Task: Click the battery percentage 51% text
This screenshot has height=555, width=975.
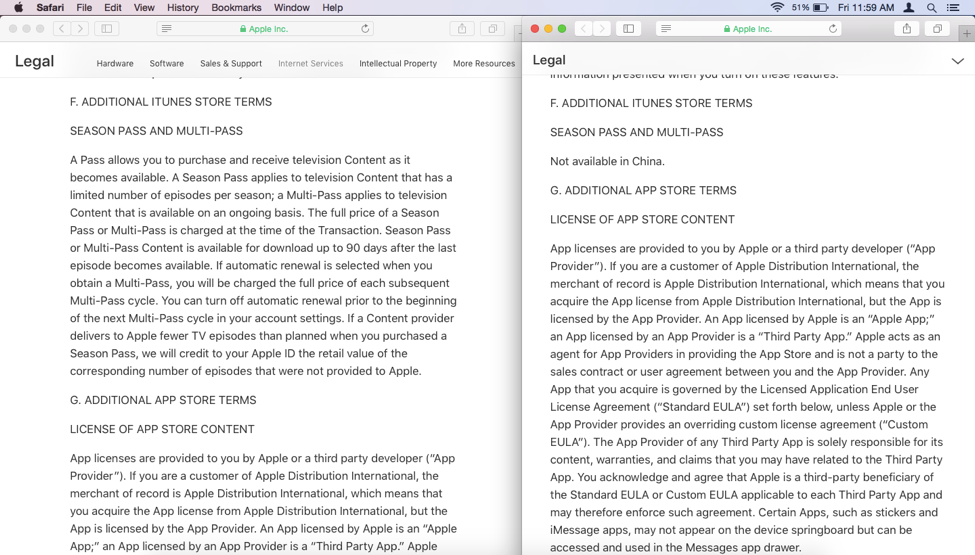Action: coord(800,7)
